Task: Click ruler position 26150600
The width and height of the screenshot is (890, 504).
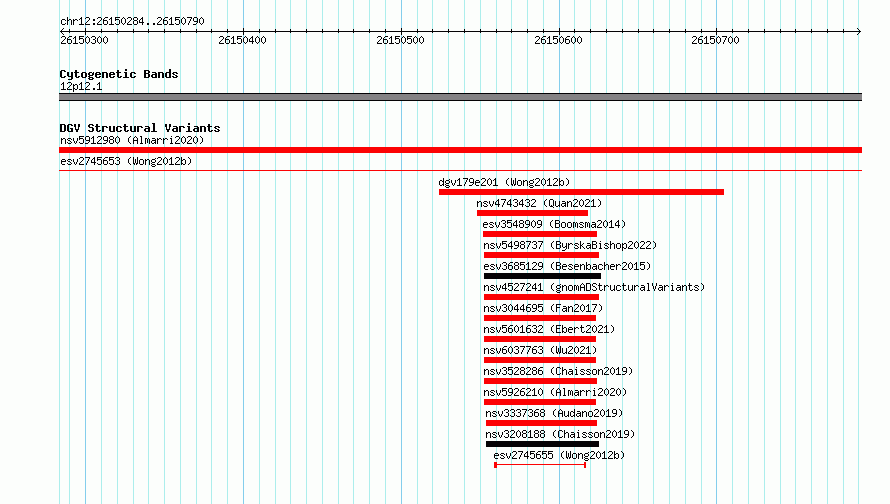Action: pyautogui.click(x=558, y=40)
